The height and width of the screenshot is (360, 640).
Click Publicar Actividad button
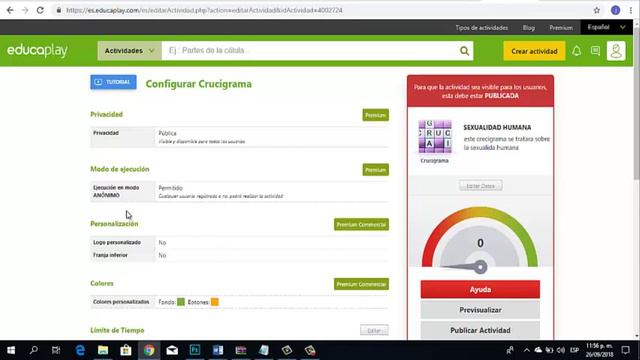point(480,330)
